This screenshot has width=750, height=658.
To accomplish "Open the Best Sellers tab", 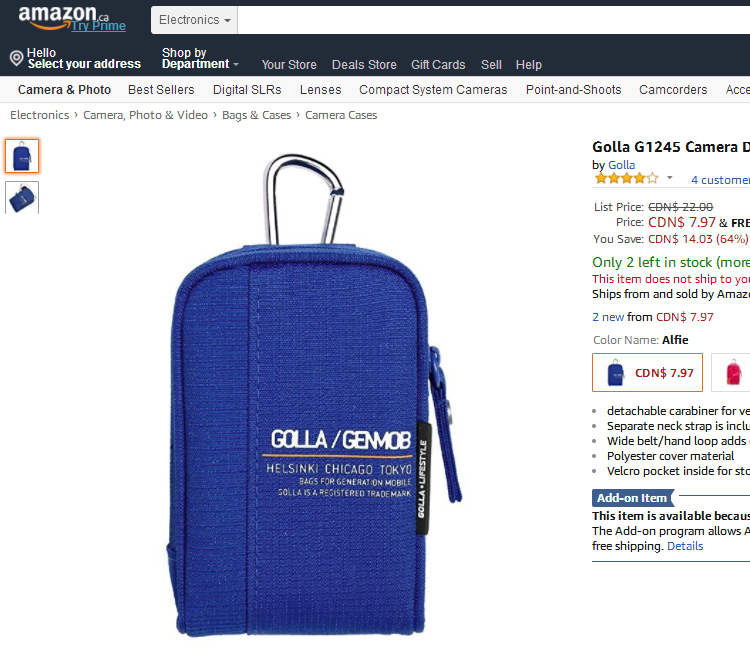I will (x=161, y=90).
